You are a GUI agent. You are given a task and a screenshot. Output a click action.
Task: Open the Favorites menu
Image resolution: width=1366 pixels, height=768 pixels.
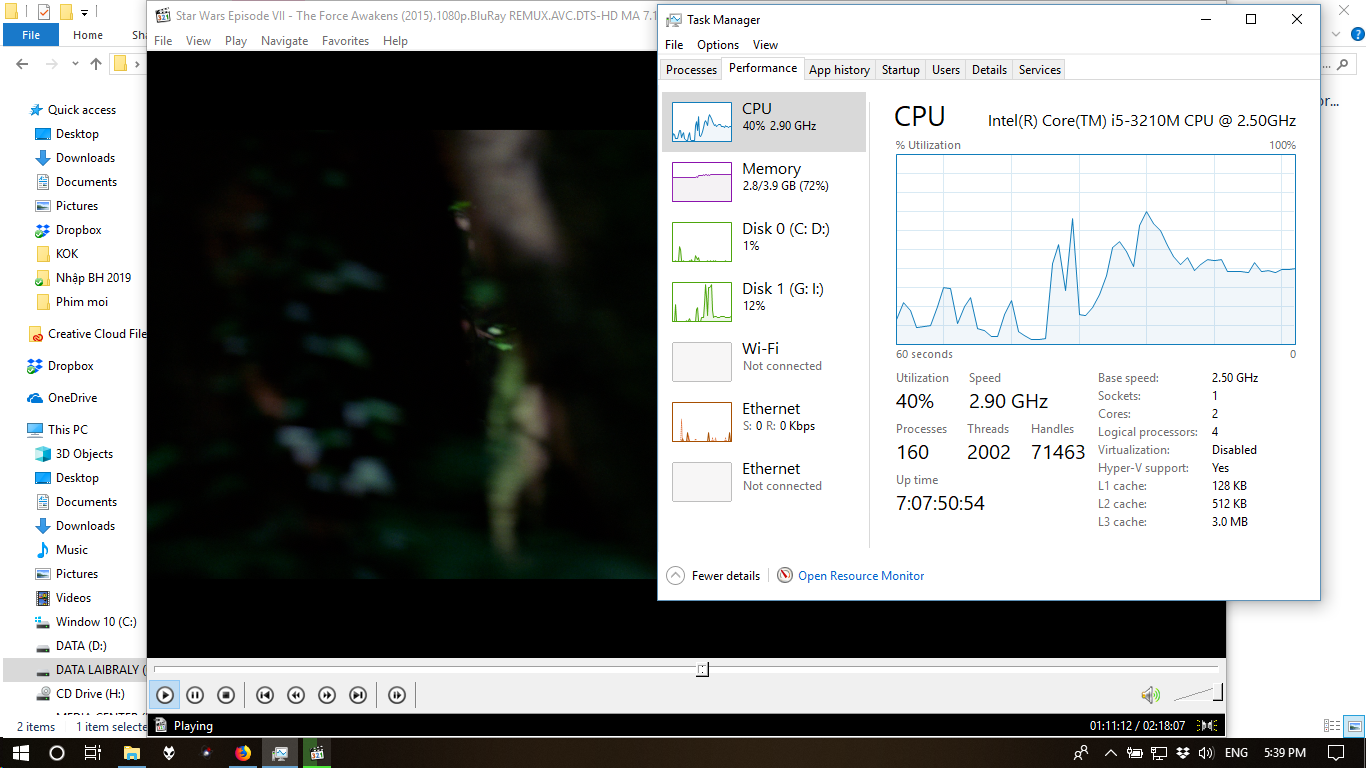point(345,41)
